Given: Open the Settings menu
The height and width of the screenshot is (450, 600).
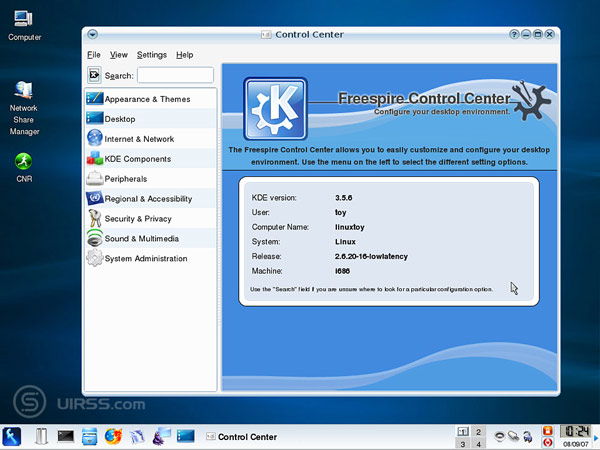Looking at the screenshot, I should tap(152, 55).
